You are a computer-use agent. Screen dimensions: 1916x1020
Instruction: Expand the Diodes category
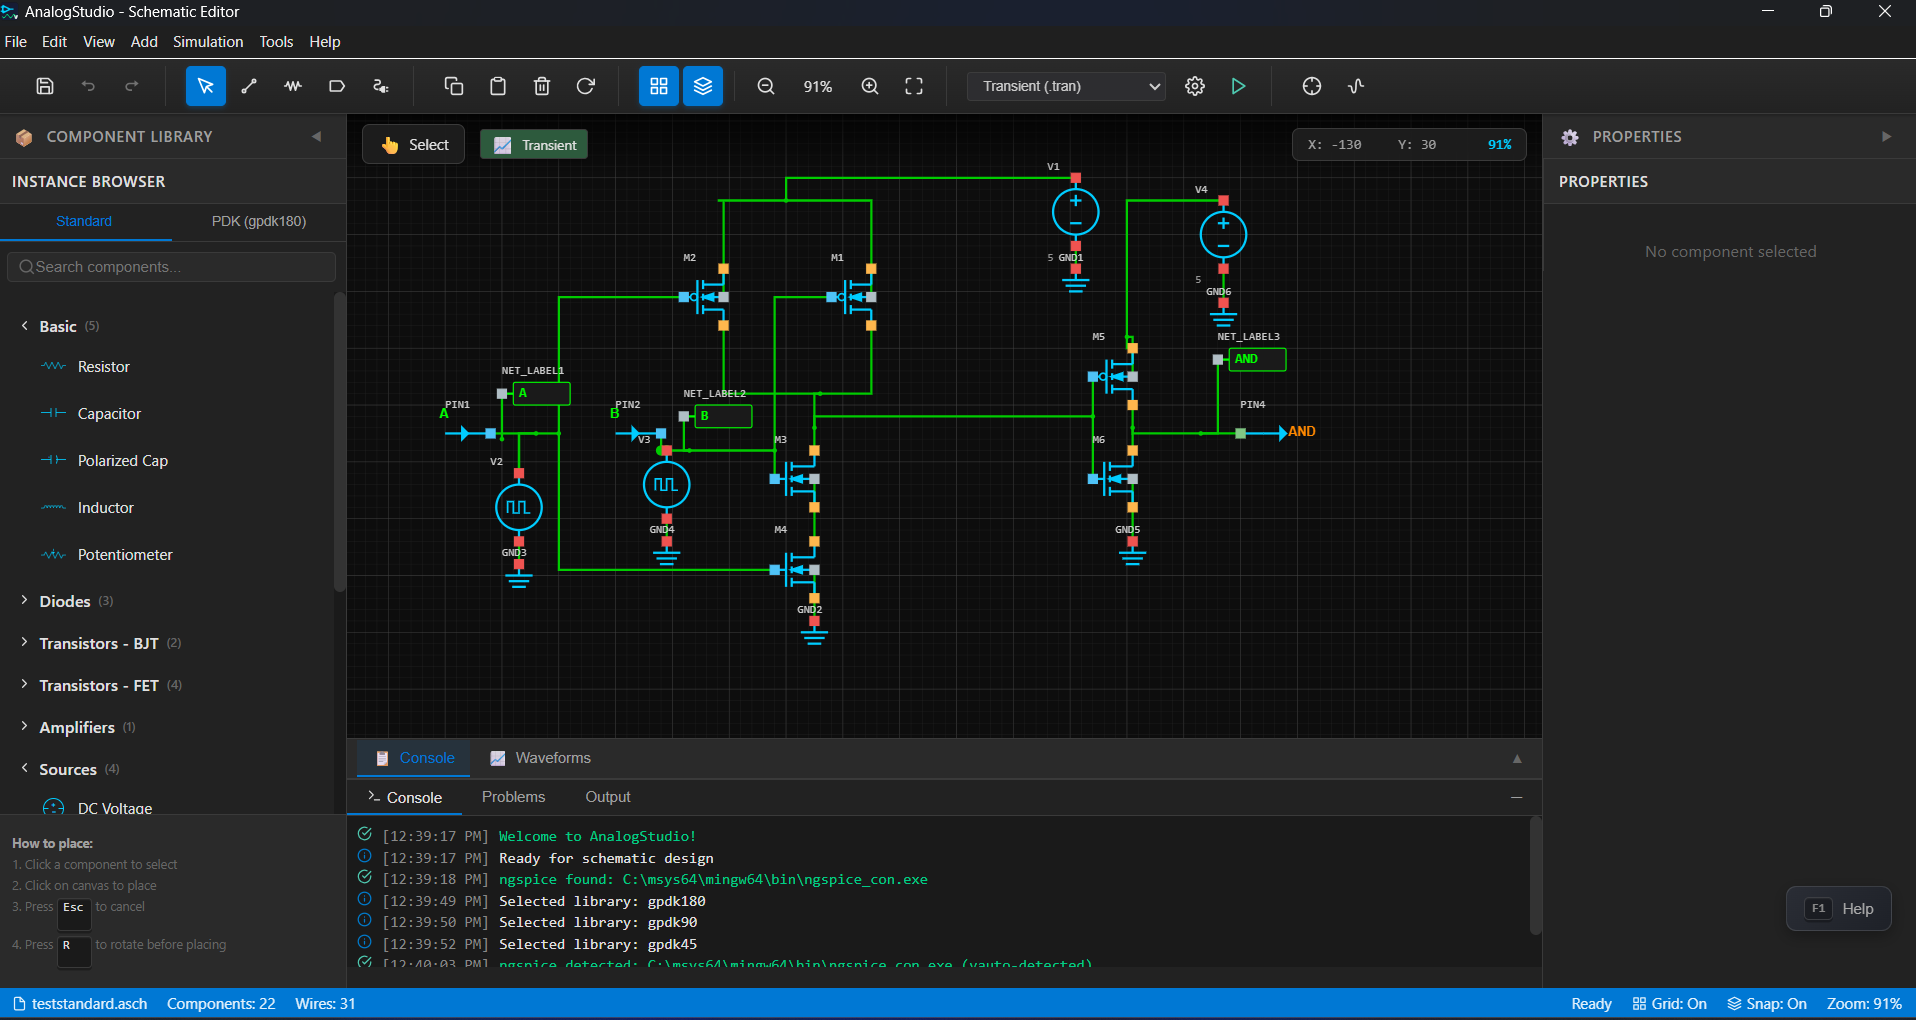click(x=65, y=601)
